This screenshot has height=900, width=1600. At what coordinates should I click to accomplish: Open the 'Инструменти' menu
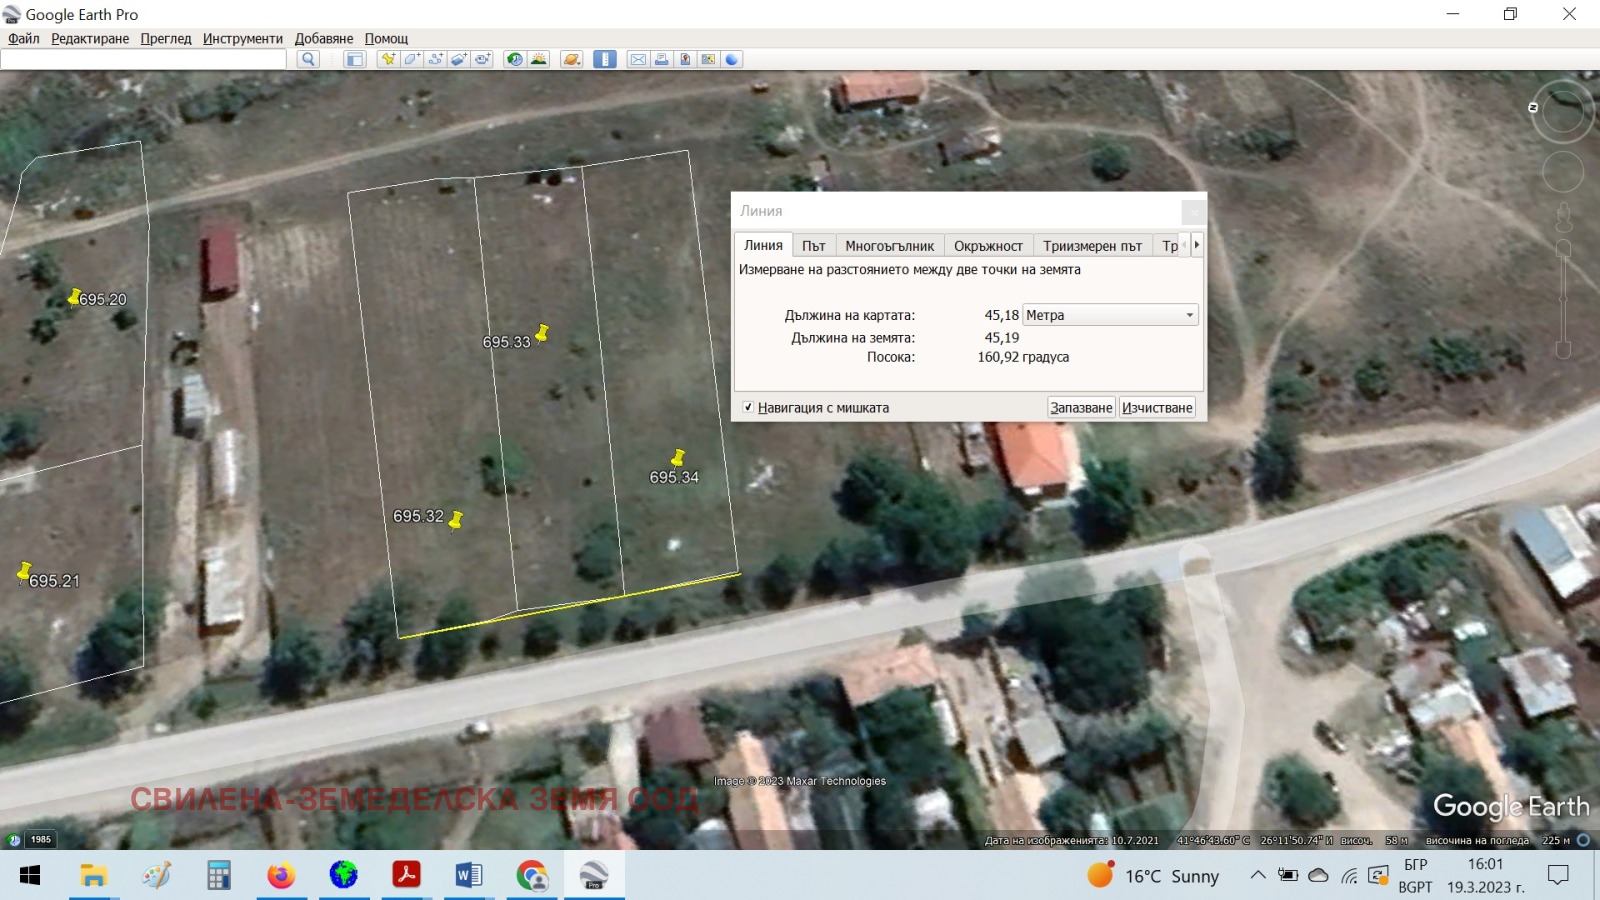[x=242, y=38]
